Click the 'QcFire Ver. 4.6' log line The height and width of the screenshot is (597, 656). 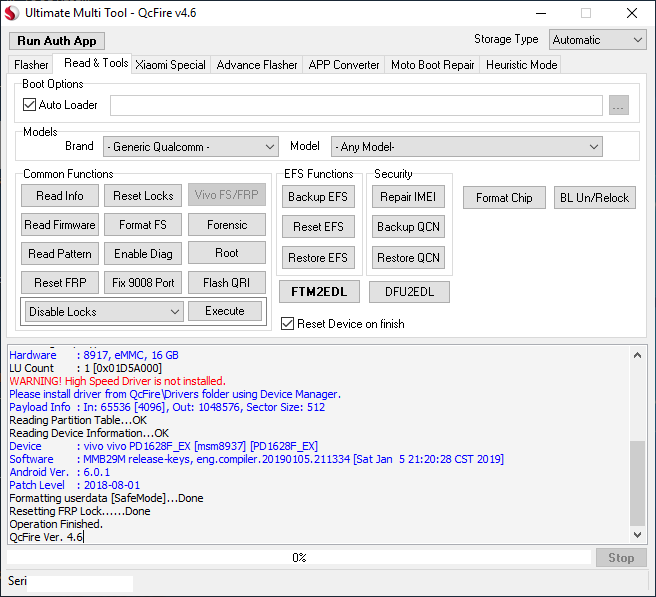(46, 537)
